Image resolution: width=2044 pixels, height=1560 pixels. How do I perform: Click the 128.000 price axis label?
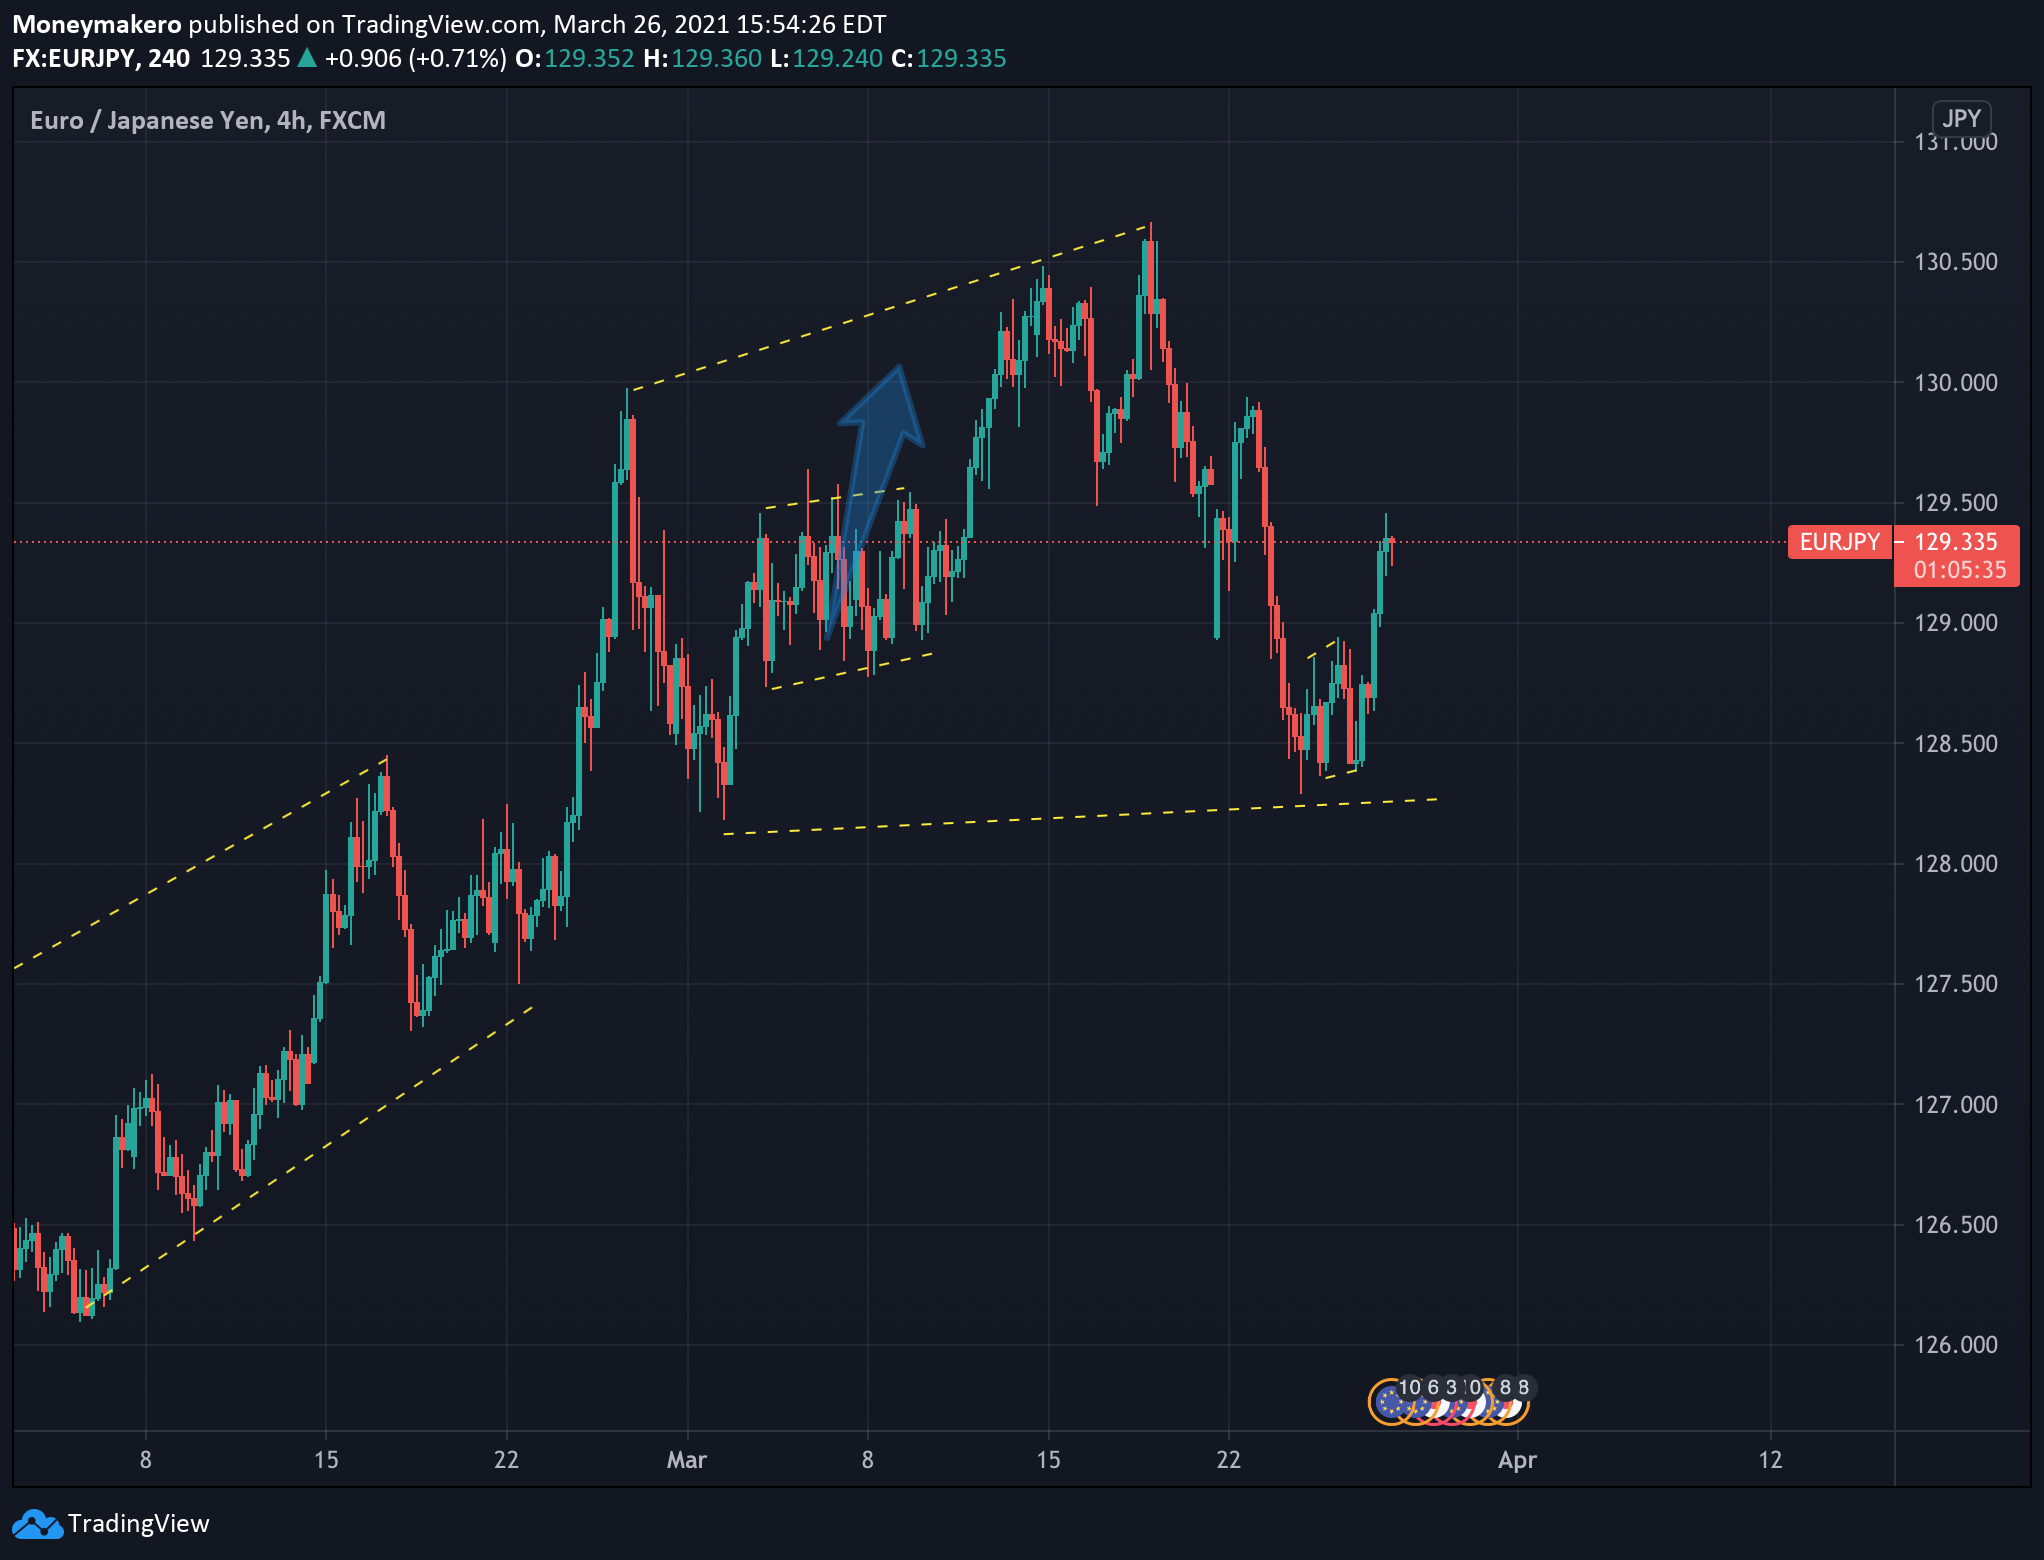click(x=1955, y=863)
